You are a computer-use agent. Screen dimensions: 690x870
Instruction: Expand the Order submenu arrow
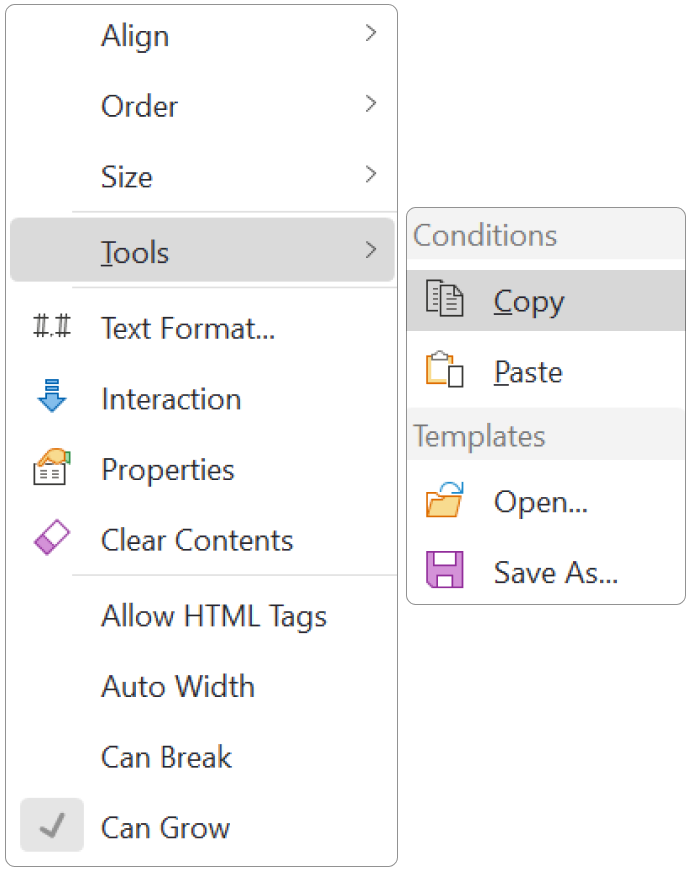pos(371,104)
